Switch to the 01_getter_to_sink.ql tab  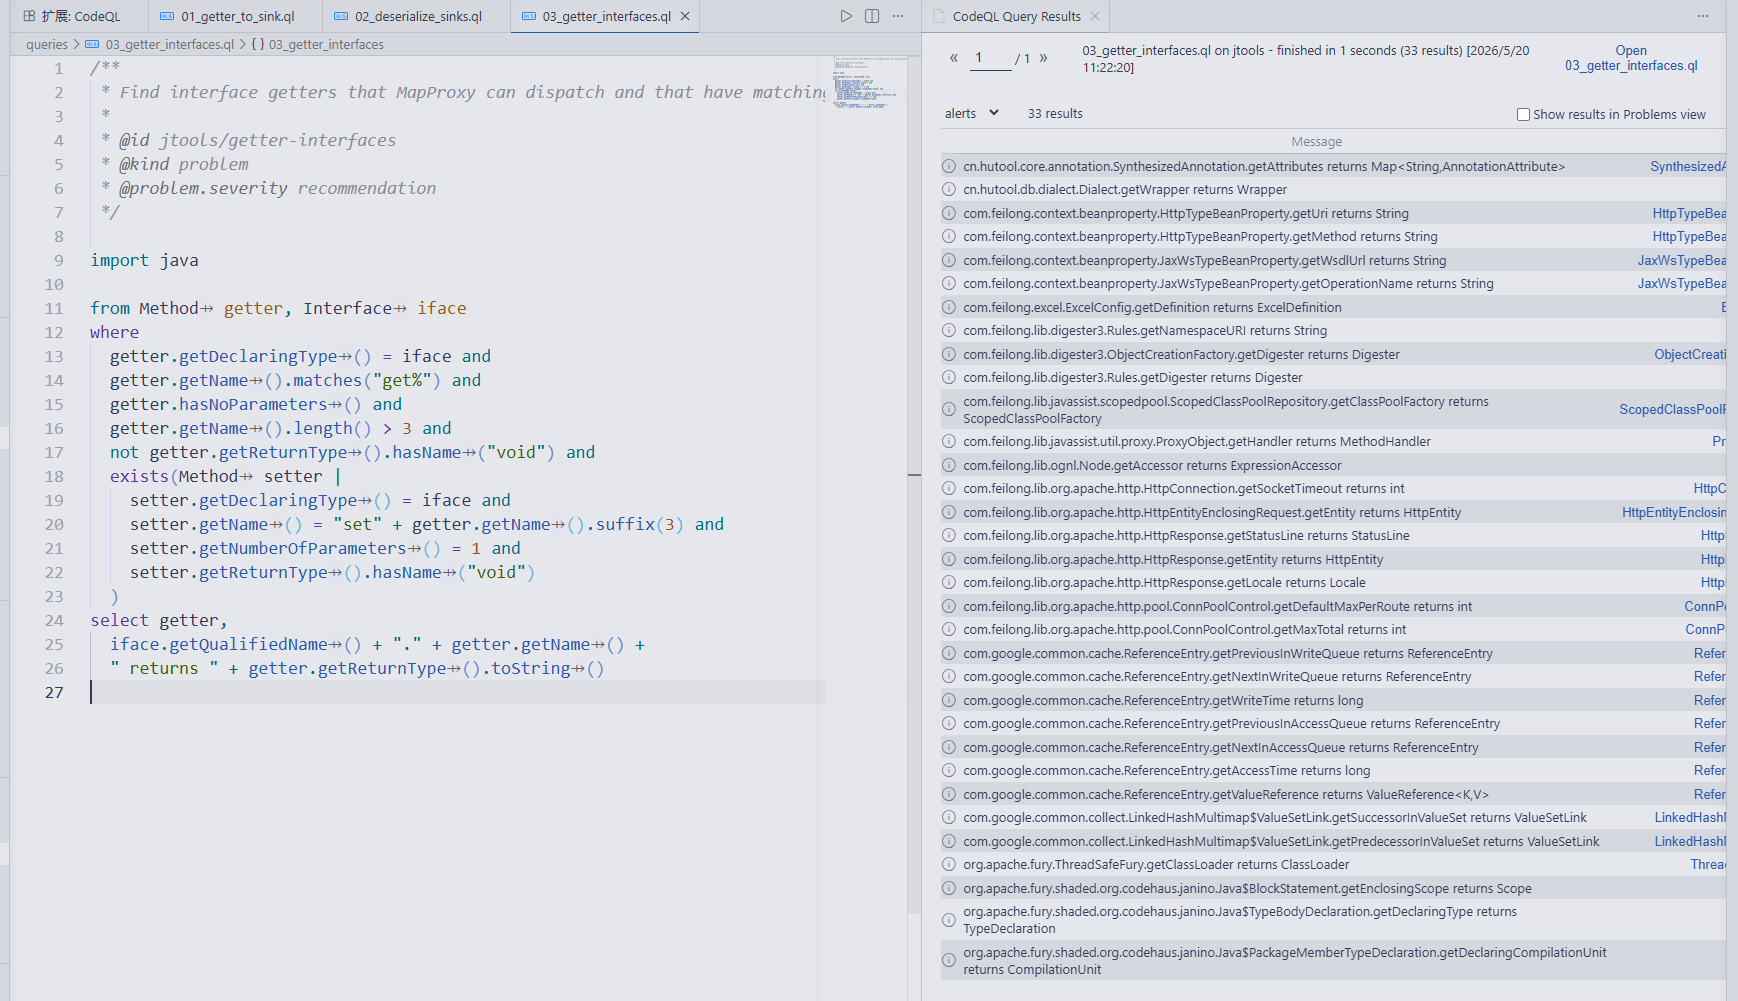(x=237, y=16)
